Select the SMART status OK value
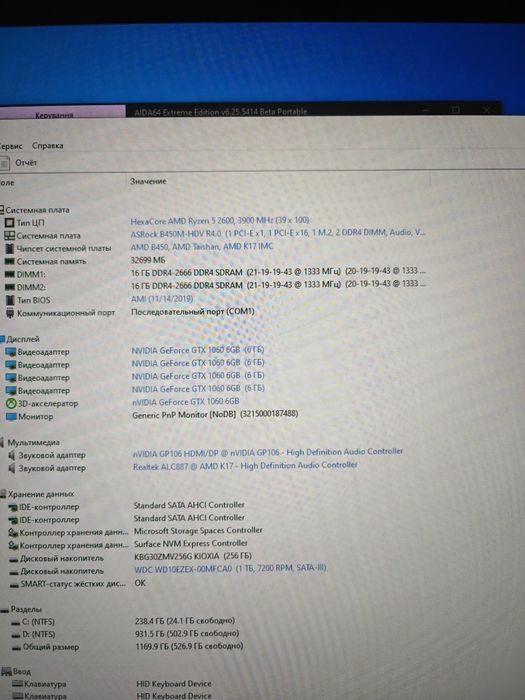 click(x=140, y=583)
